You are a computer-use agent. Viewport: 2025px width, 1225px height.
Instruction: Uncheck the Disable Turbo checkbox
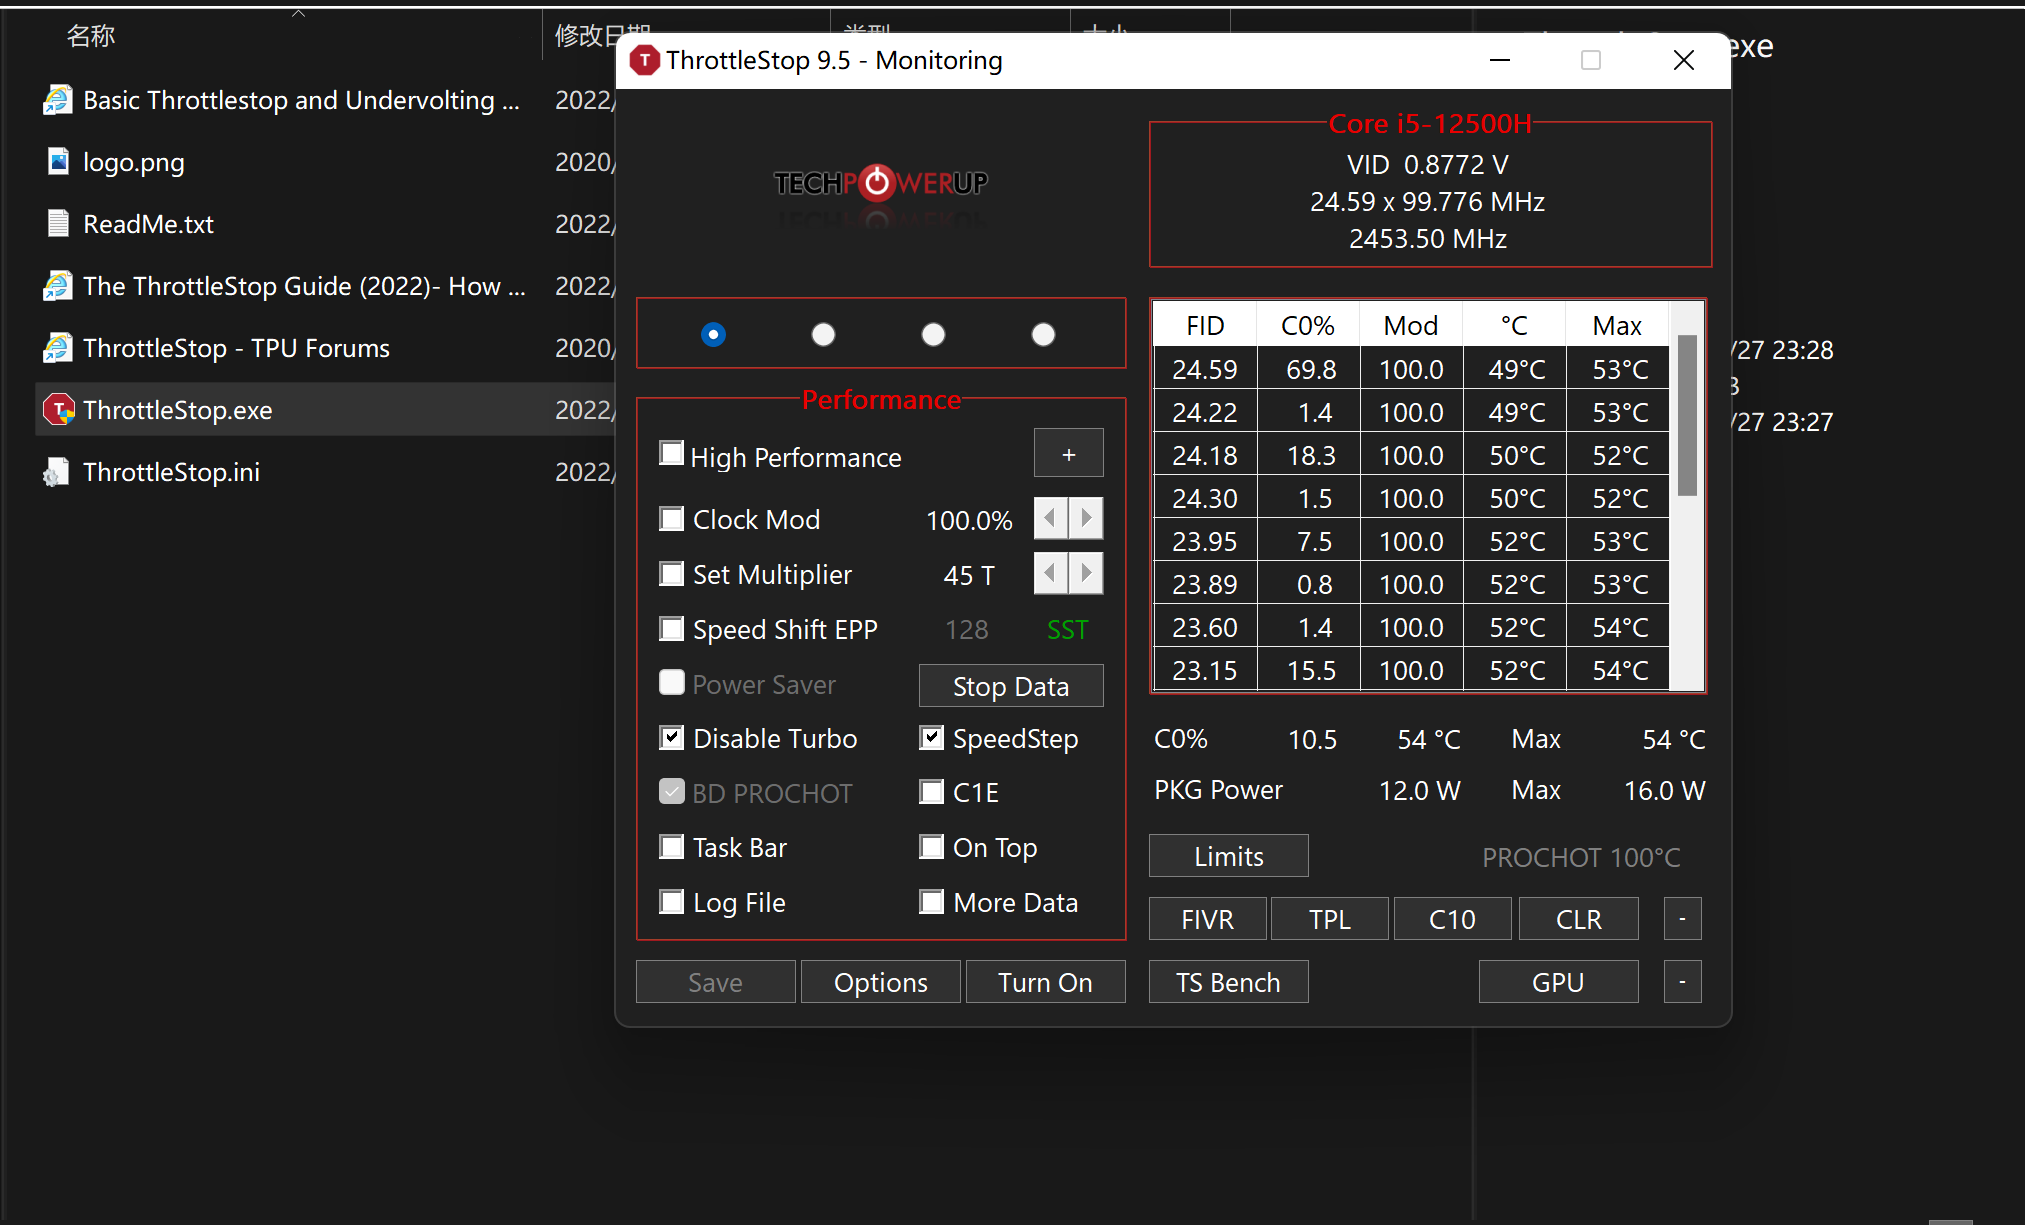672,739
